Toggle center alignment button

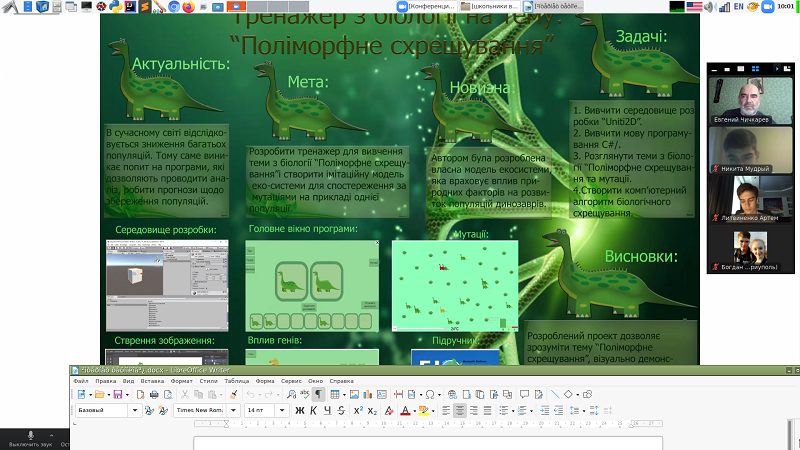[x=460, y=411]
